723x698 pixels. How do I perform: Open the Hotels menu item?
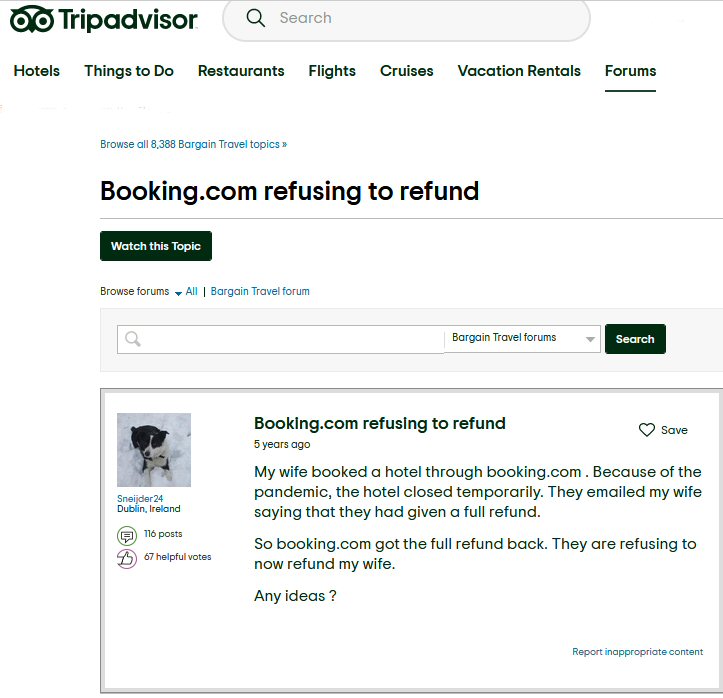37,71
